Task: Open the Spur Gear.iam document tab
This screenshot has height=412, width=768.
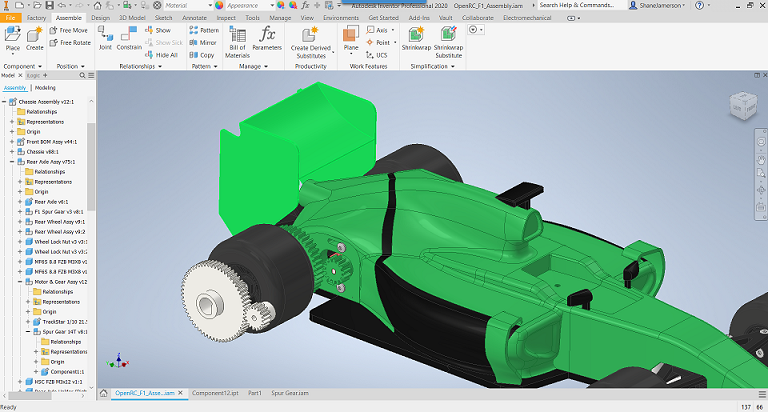Action: coord(292,393)
